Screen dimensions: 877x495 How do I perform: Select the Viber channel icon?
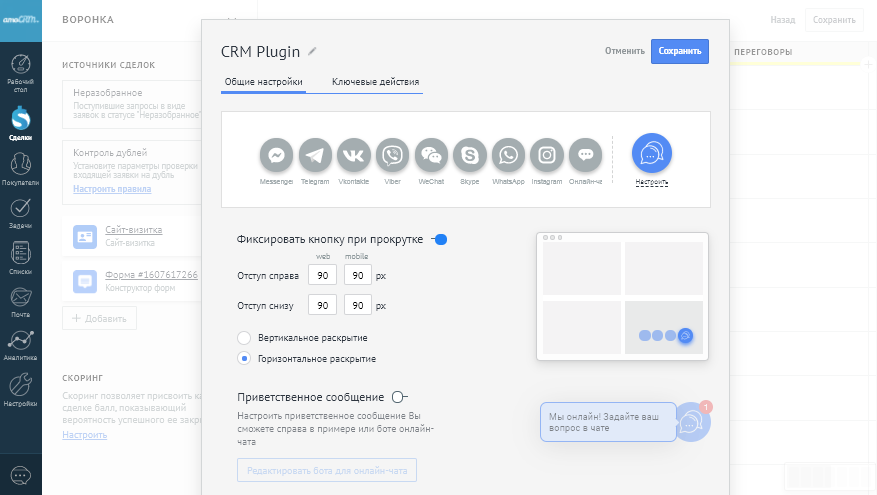pyautogui.click(x=392, y=155)
